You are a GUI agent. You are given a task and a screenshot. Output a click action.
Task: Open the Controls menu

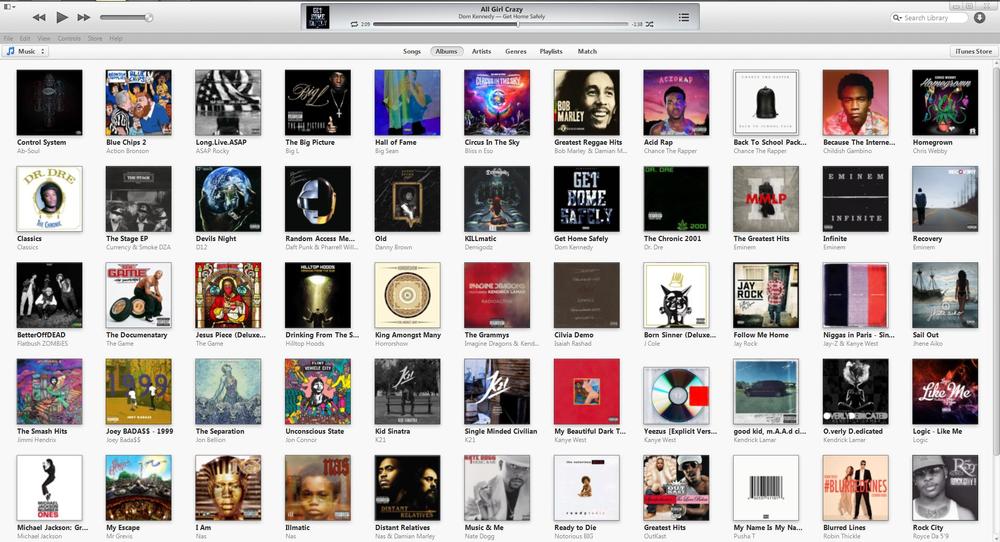coord(69,38)
